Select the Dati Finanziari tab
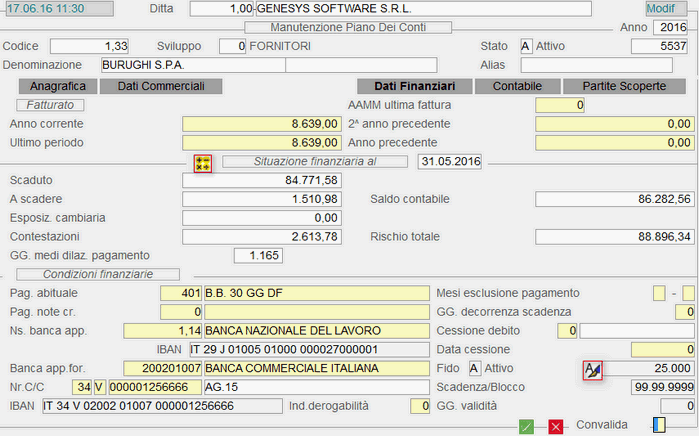The width and height of the screenshot is (699, 436). (414, 87)
